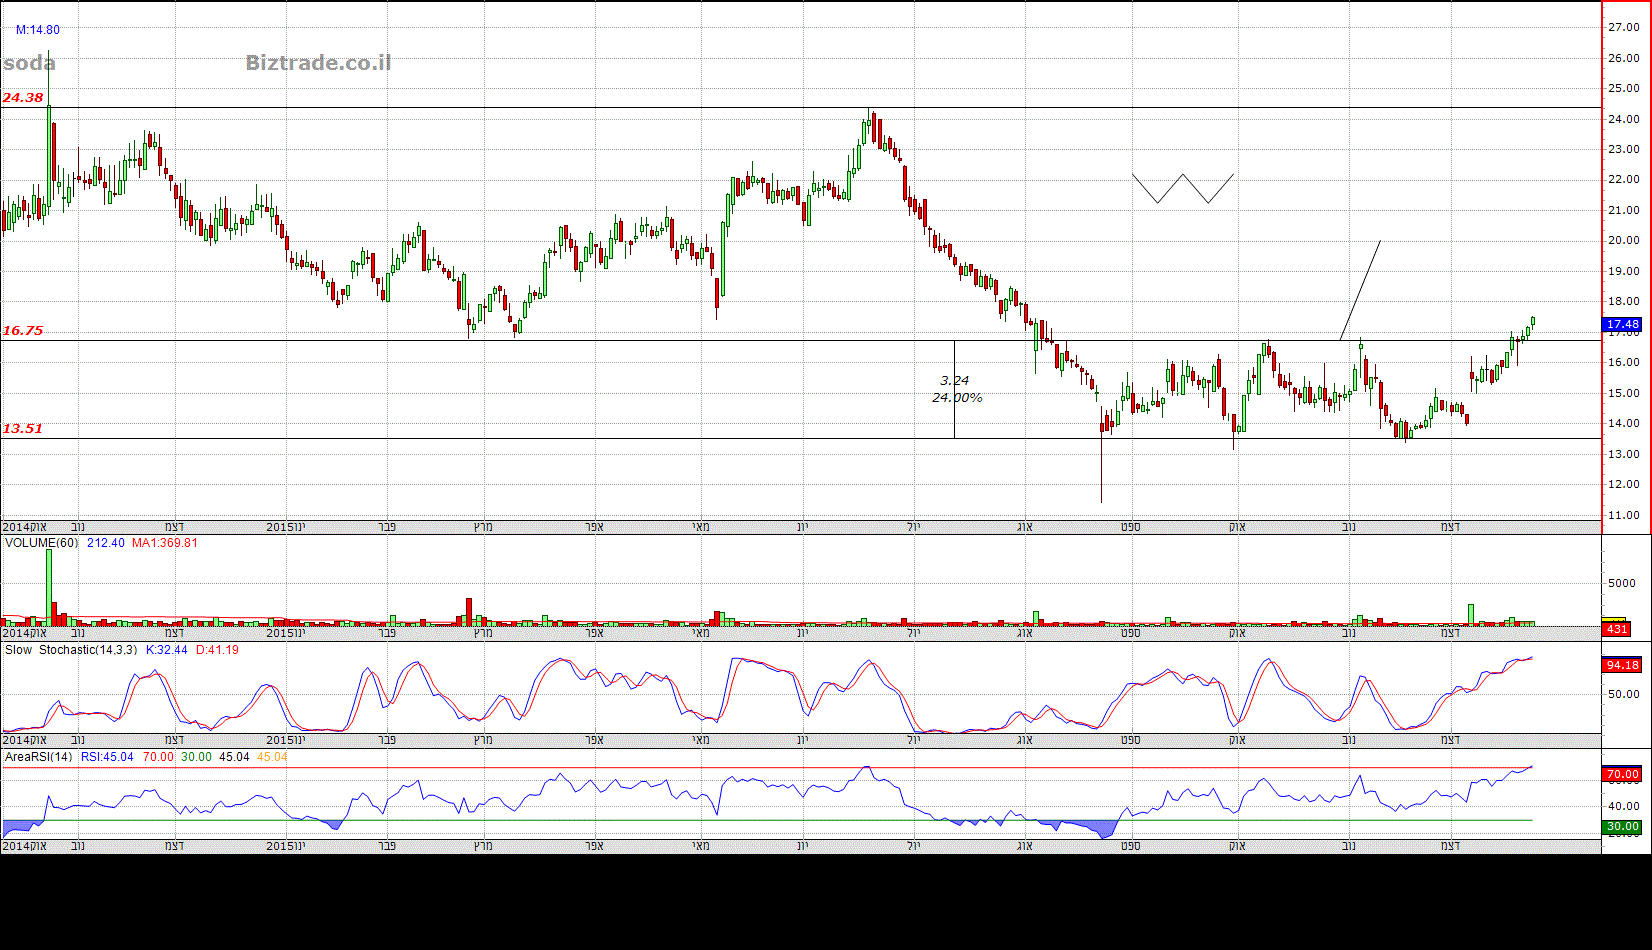Click the red 431 volume value tag
The height and width of the screenshot is (950, 1652).
(x=1617, y=629)
